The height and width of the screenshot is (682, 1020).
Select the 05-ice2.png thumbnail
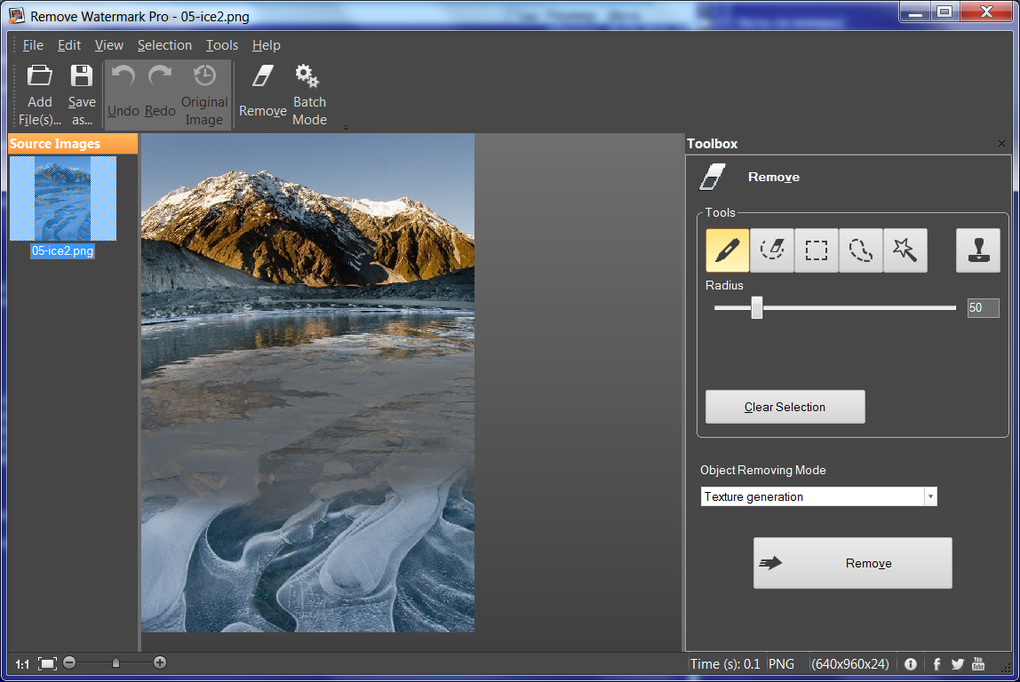[63, 199]
